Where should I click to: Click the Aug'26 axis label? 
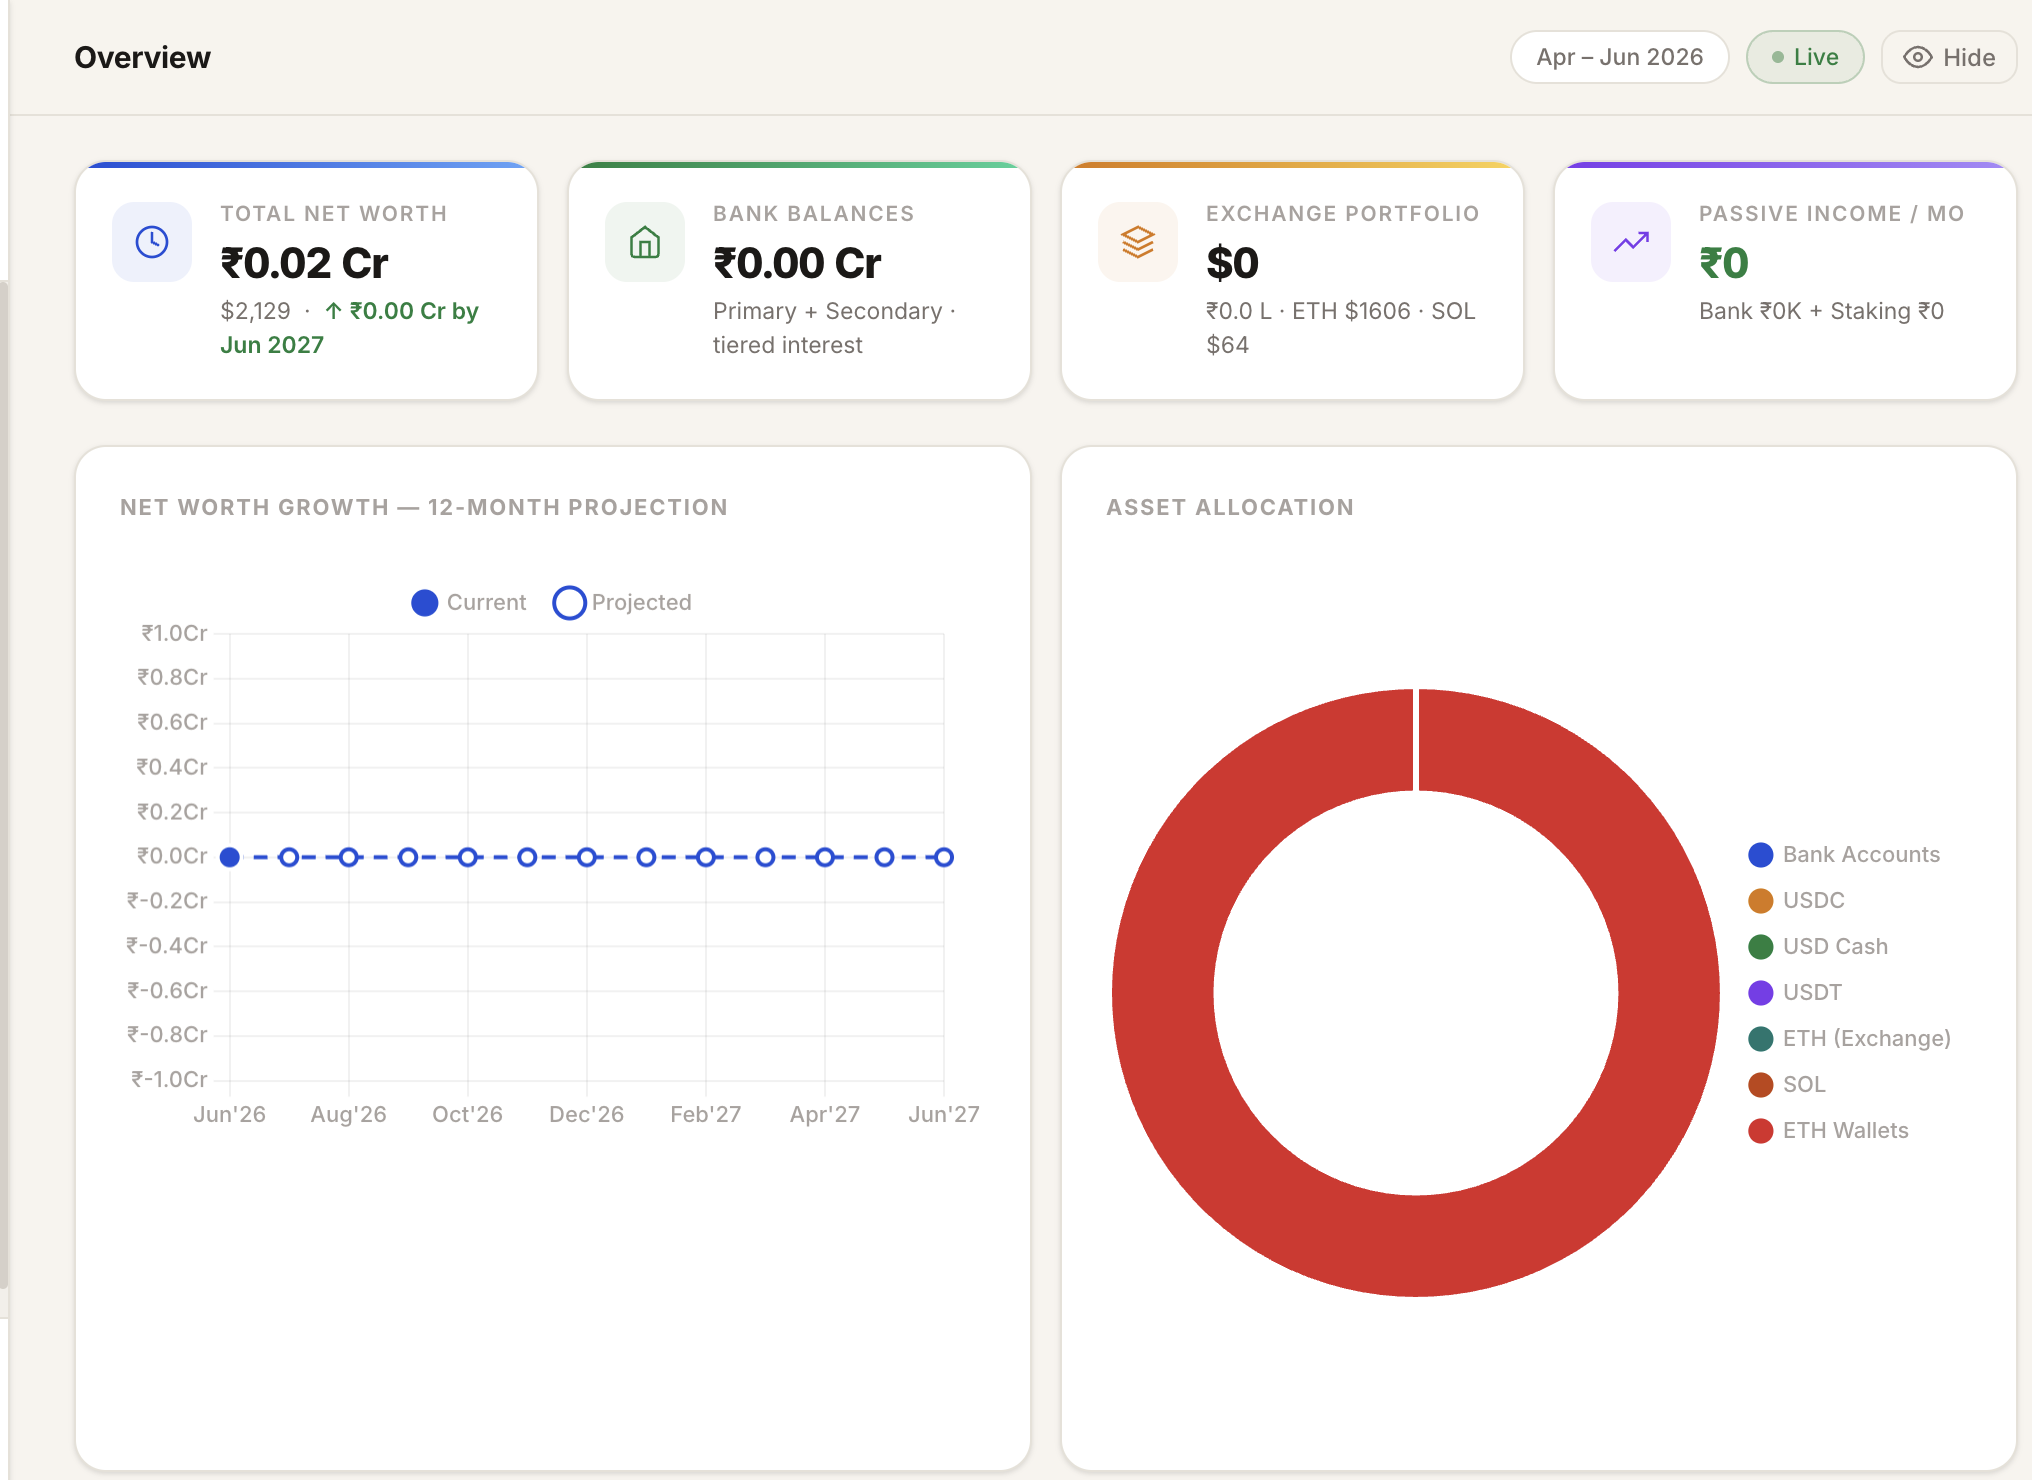348,1114
